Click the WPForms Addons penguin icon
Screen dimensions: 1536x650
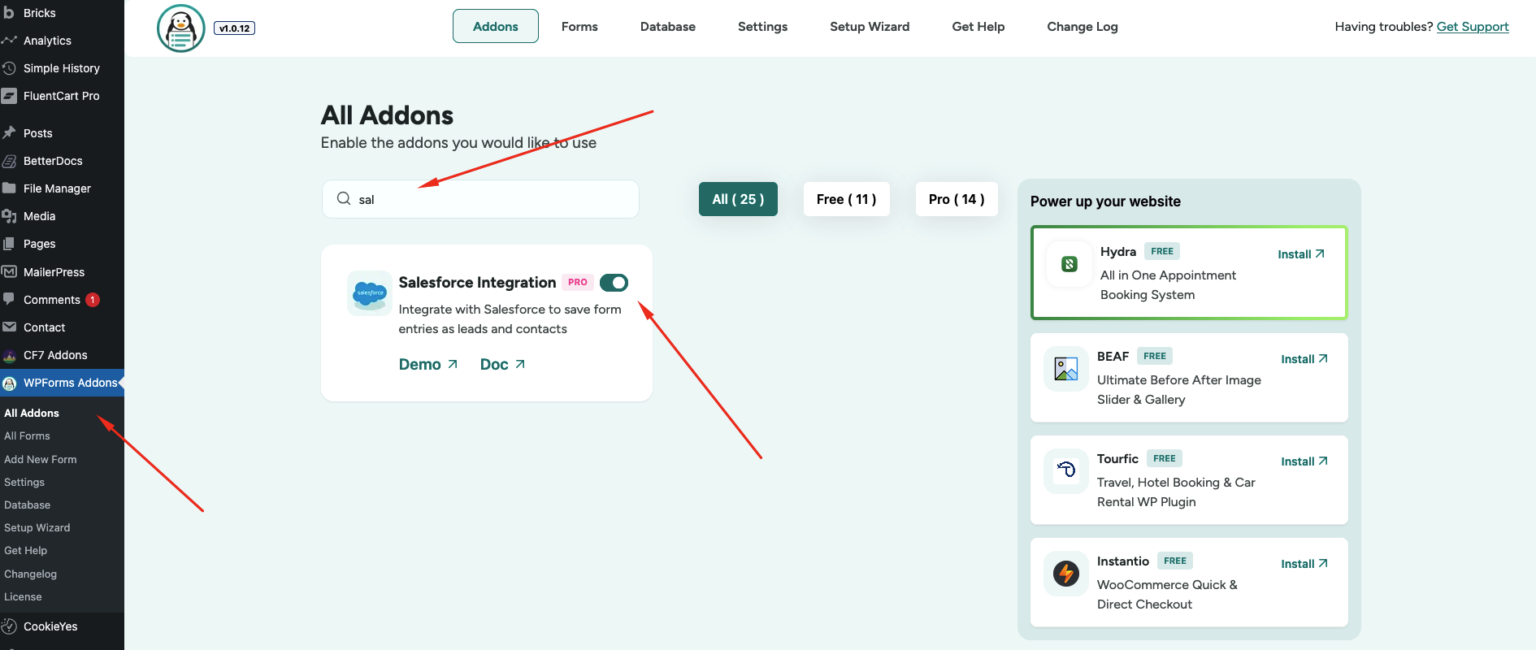pos(10,383)
